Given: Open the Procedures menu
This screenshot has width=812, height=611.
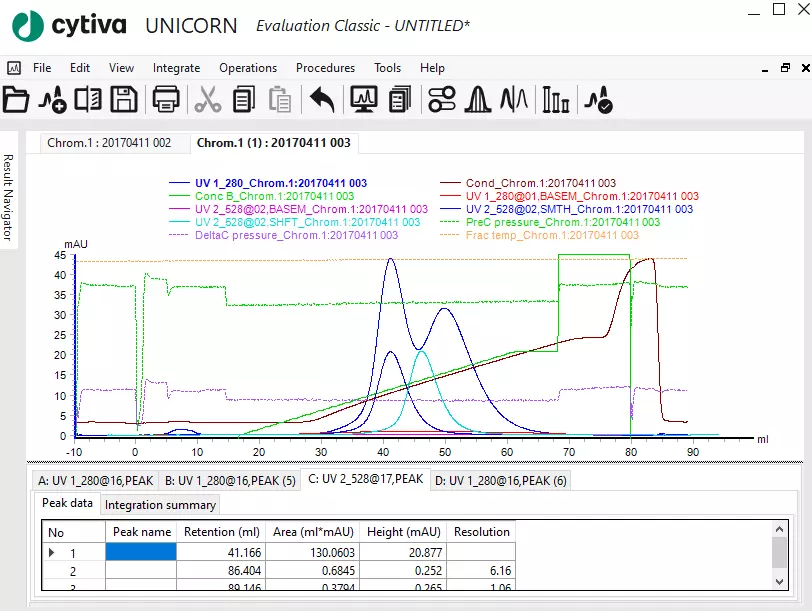Looking at the screenshot, I should pos(325,68).
